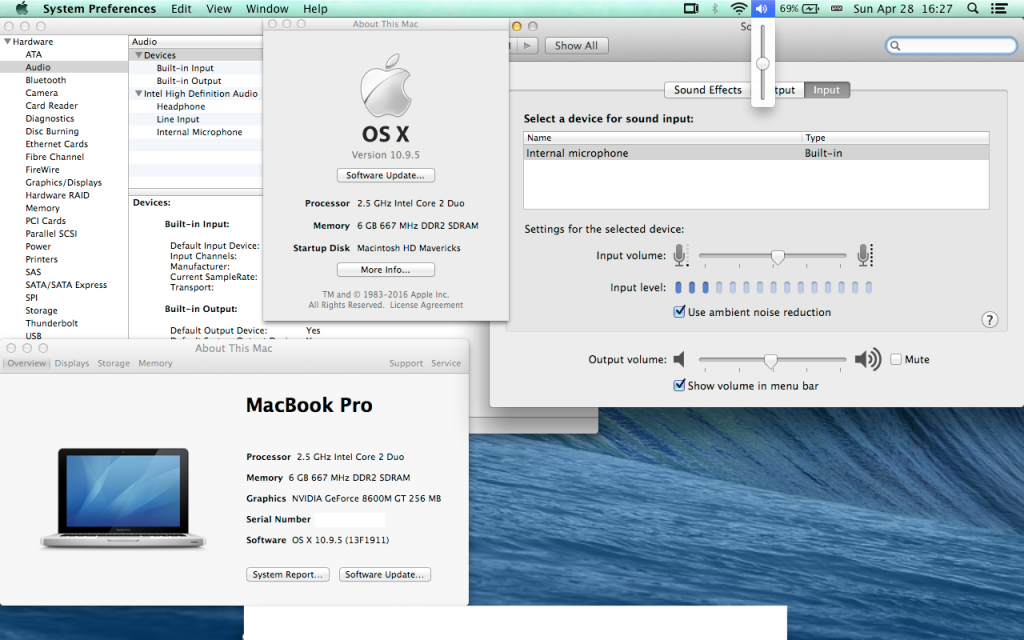The image size is (1024, 640).
Task: Disable Use ambient noise reduction
Action: click(679, 311)
